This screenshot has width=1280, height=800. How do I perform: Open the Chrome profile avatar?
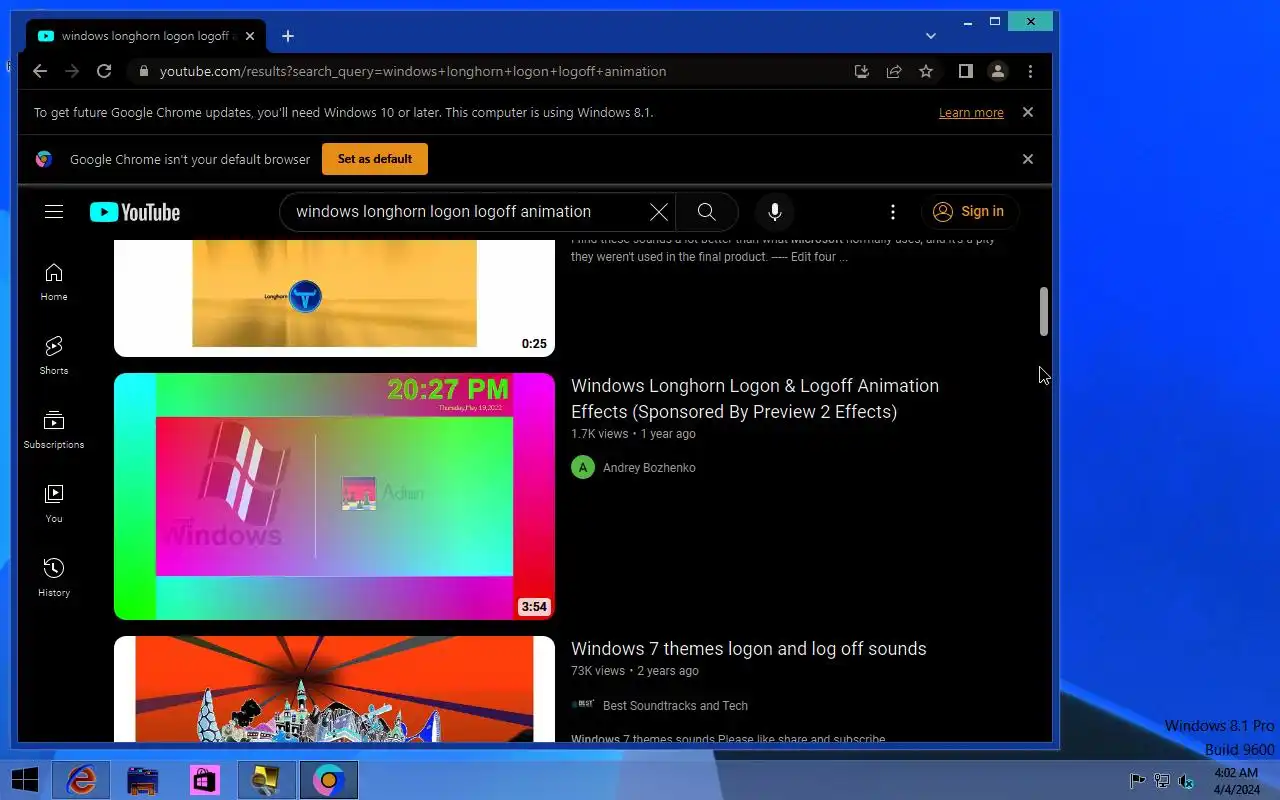click(997, 71)
